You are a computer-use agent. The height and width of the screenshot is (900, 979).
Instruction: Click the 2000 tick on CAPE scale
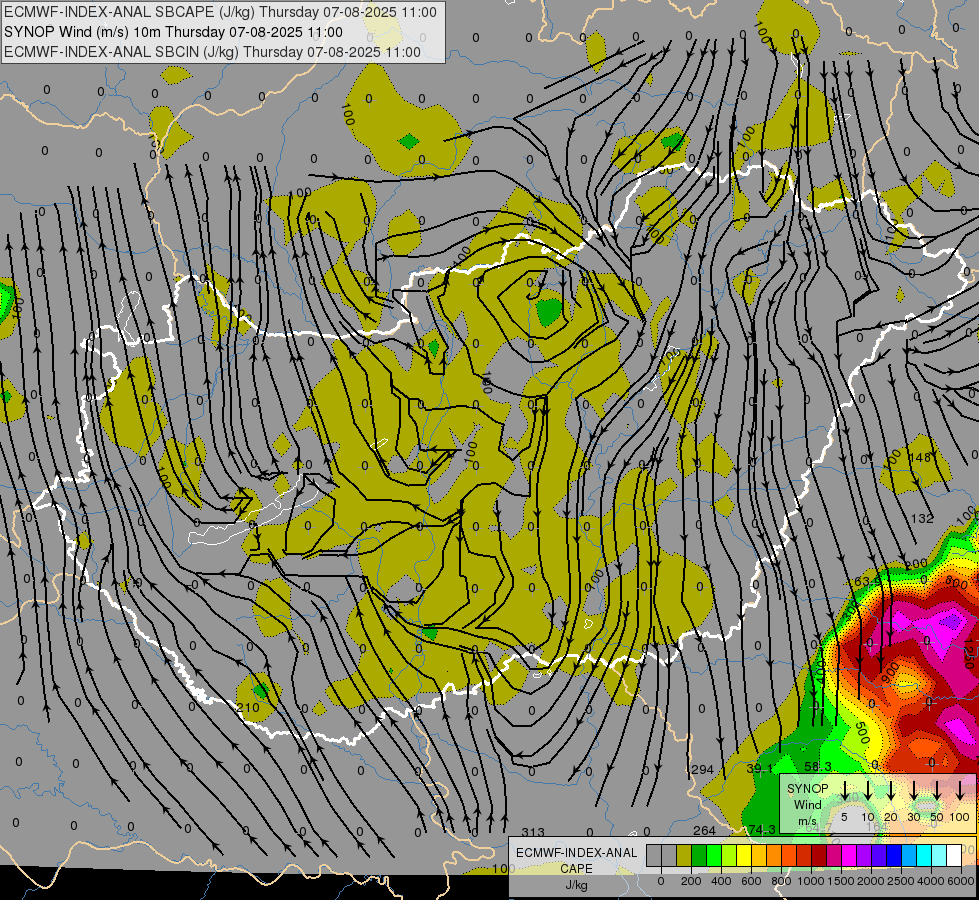(871, 881)
